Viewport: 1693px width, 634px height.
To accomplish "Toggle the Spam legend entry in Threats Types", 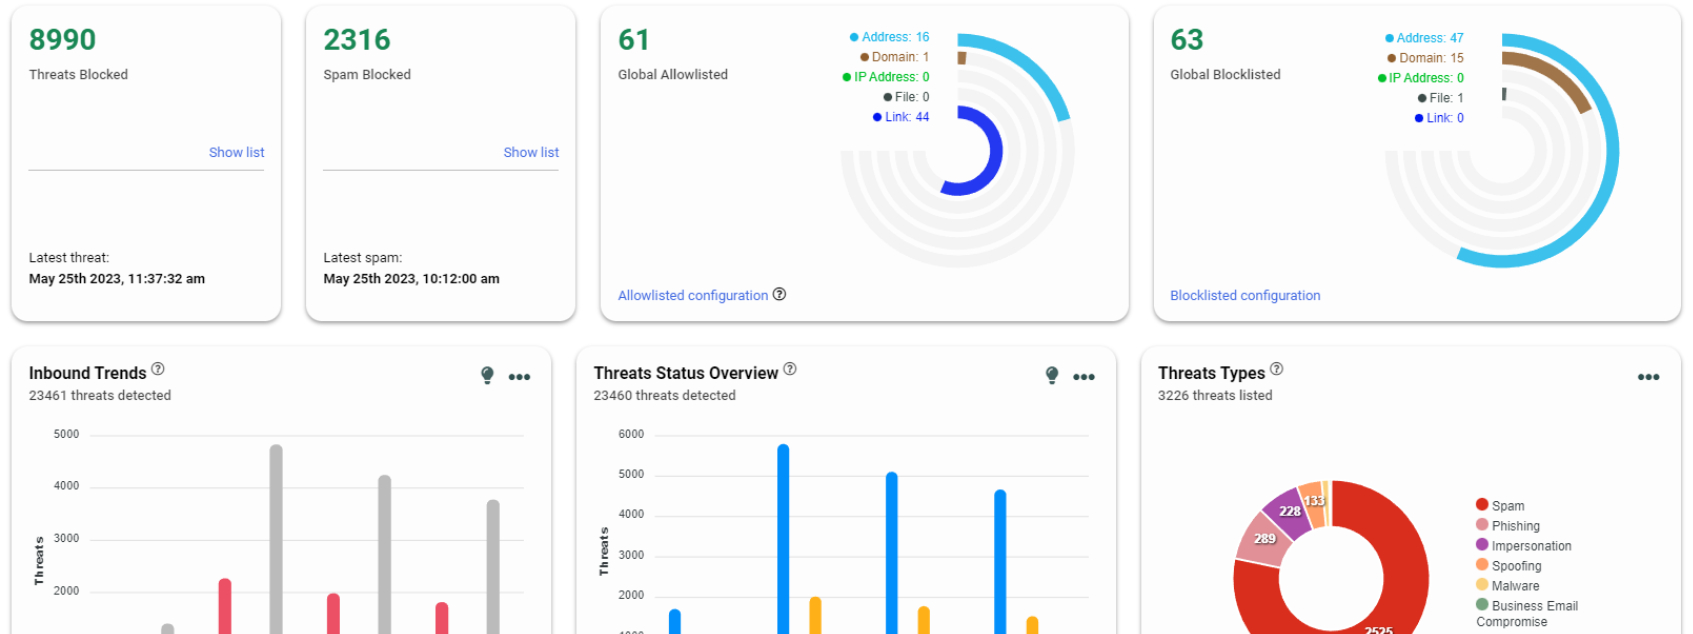I will pos(1500,506).
